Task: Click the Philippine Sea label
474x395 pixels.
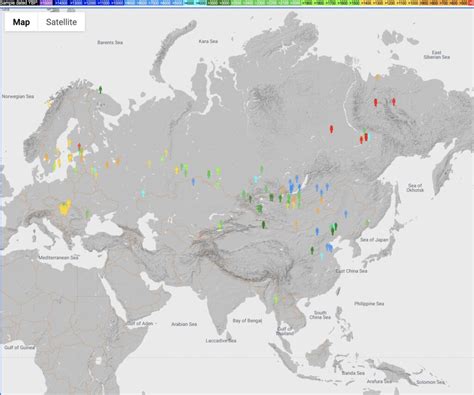Action: click(369, 304)
